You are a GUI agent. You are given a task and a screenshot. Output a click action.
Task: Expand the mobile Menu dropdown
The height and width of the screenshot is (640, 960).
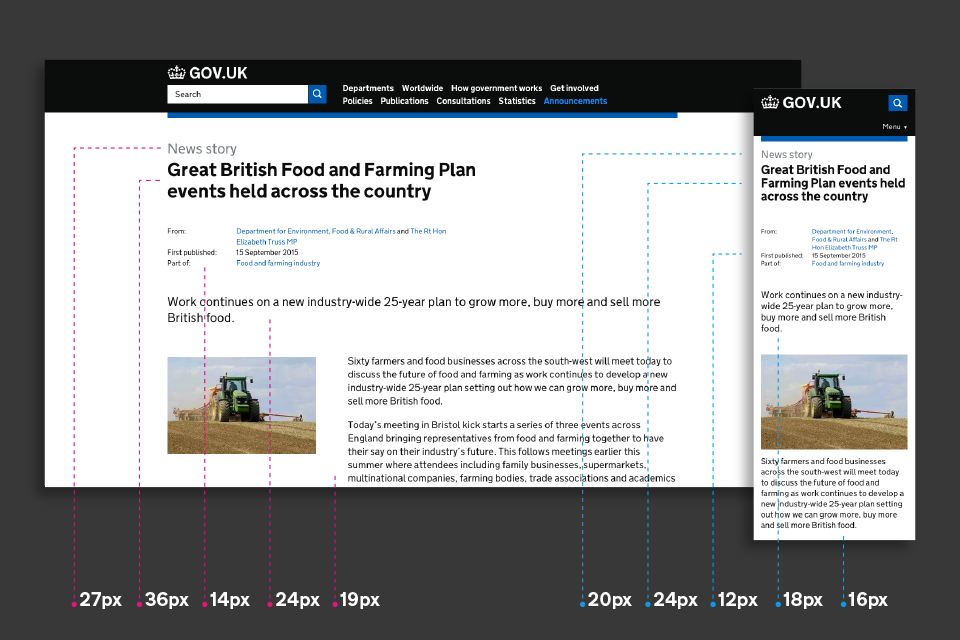pos(894,127)
